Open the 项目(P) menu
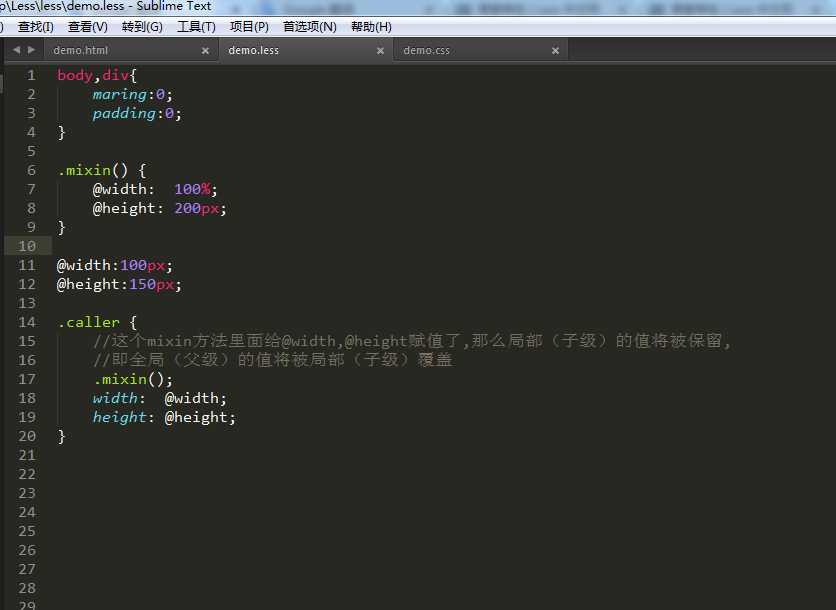The width and height of the screenshot is (836, 610). point(249,27)
